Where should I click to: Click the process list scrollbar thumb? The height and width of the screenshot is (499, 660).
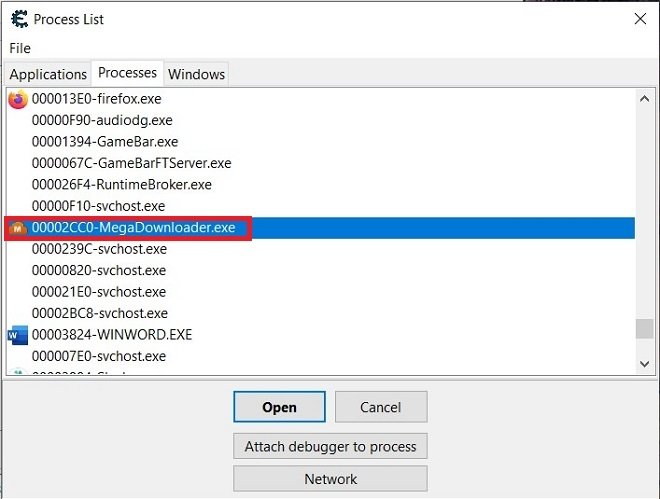point(644,329)
